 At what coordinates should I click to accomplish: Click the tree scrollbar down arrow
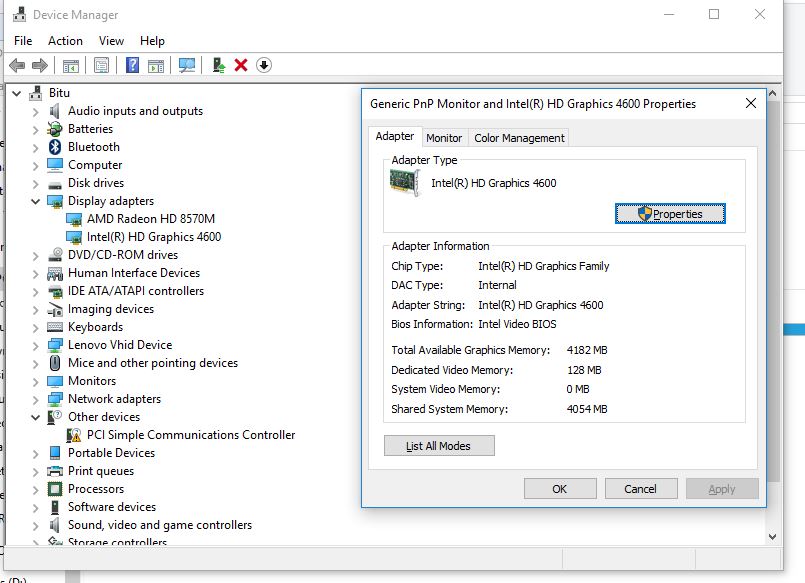coord(773,537)
